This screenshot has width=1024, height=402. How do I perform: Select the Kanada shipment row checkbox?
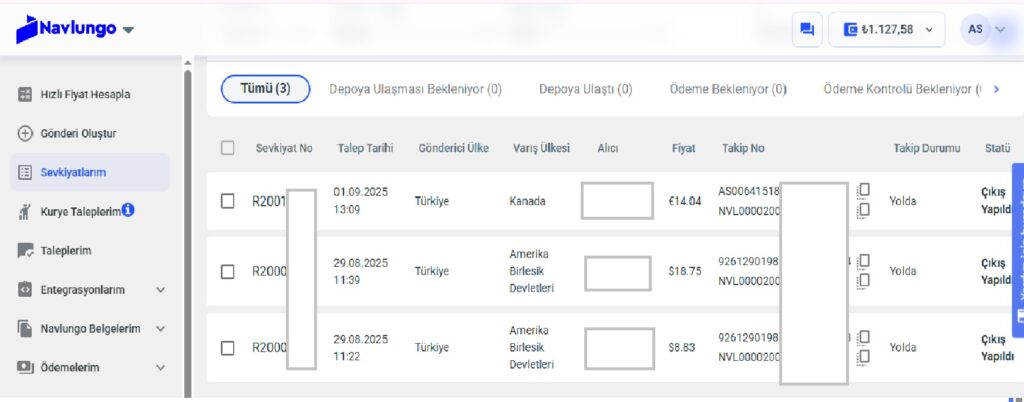pyautogui.click(x=227, y=201)
